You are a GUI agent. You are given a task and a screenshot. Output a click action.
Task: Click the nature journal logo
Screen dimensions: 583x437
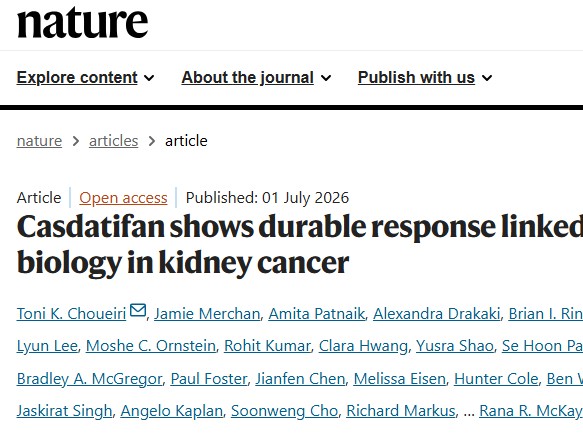click(82, 23)
